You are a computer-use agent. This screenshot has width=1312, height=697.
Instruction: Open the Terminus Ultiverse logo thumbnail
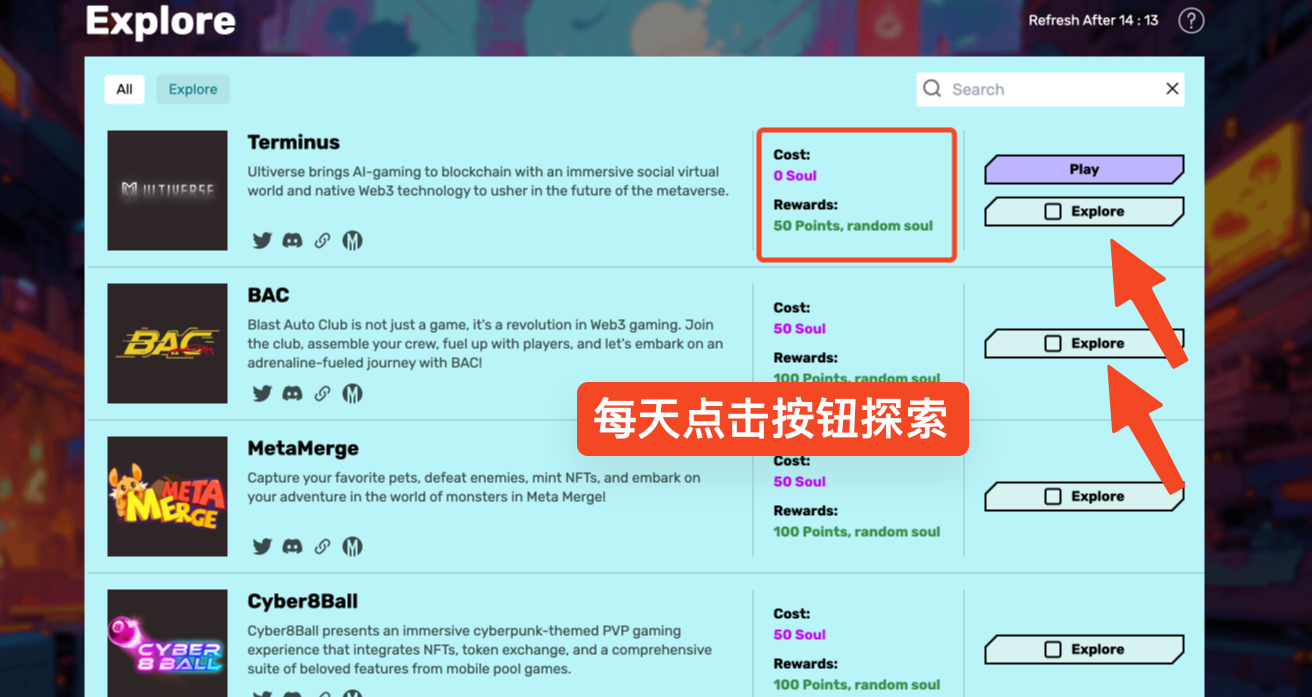168,190
